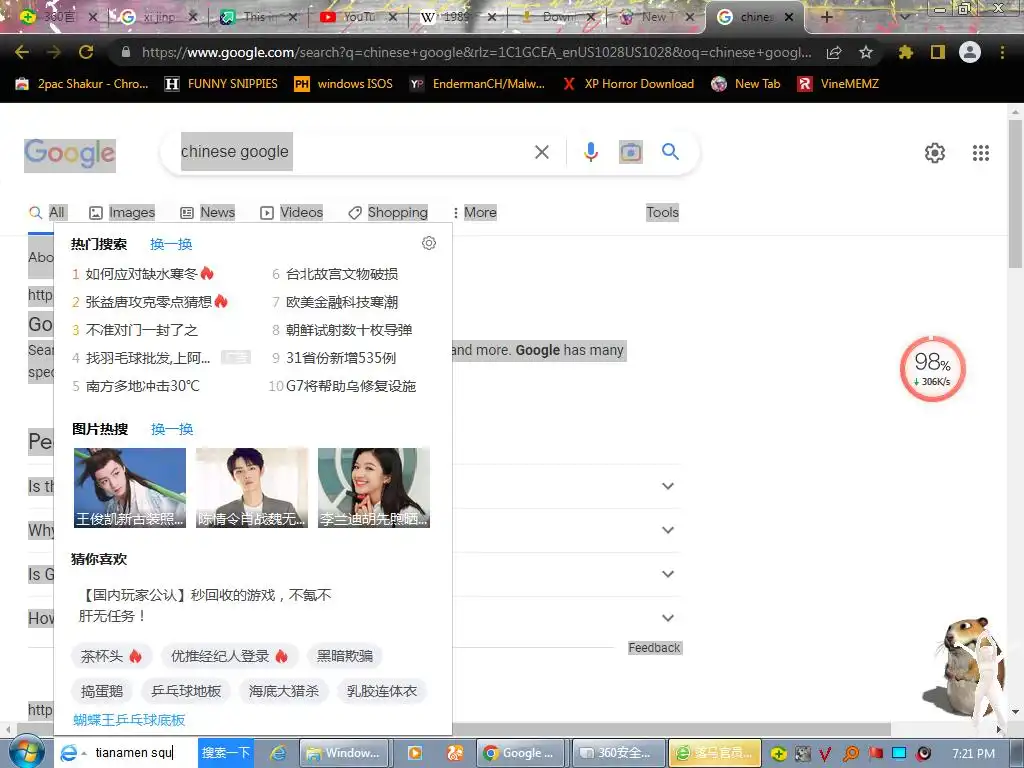1024x768 pixels.
Task: Open the XP Horror Download bookmark
Action: (x=628, y=84)
